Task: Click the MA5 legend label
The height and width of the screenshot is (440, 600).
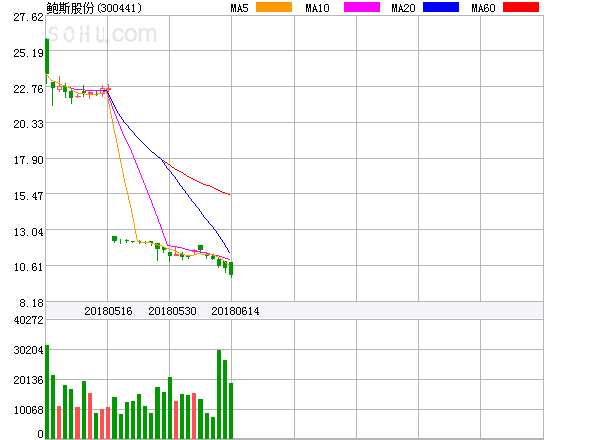Action: pos(239,8)
